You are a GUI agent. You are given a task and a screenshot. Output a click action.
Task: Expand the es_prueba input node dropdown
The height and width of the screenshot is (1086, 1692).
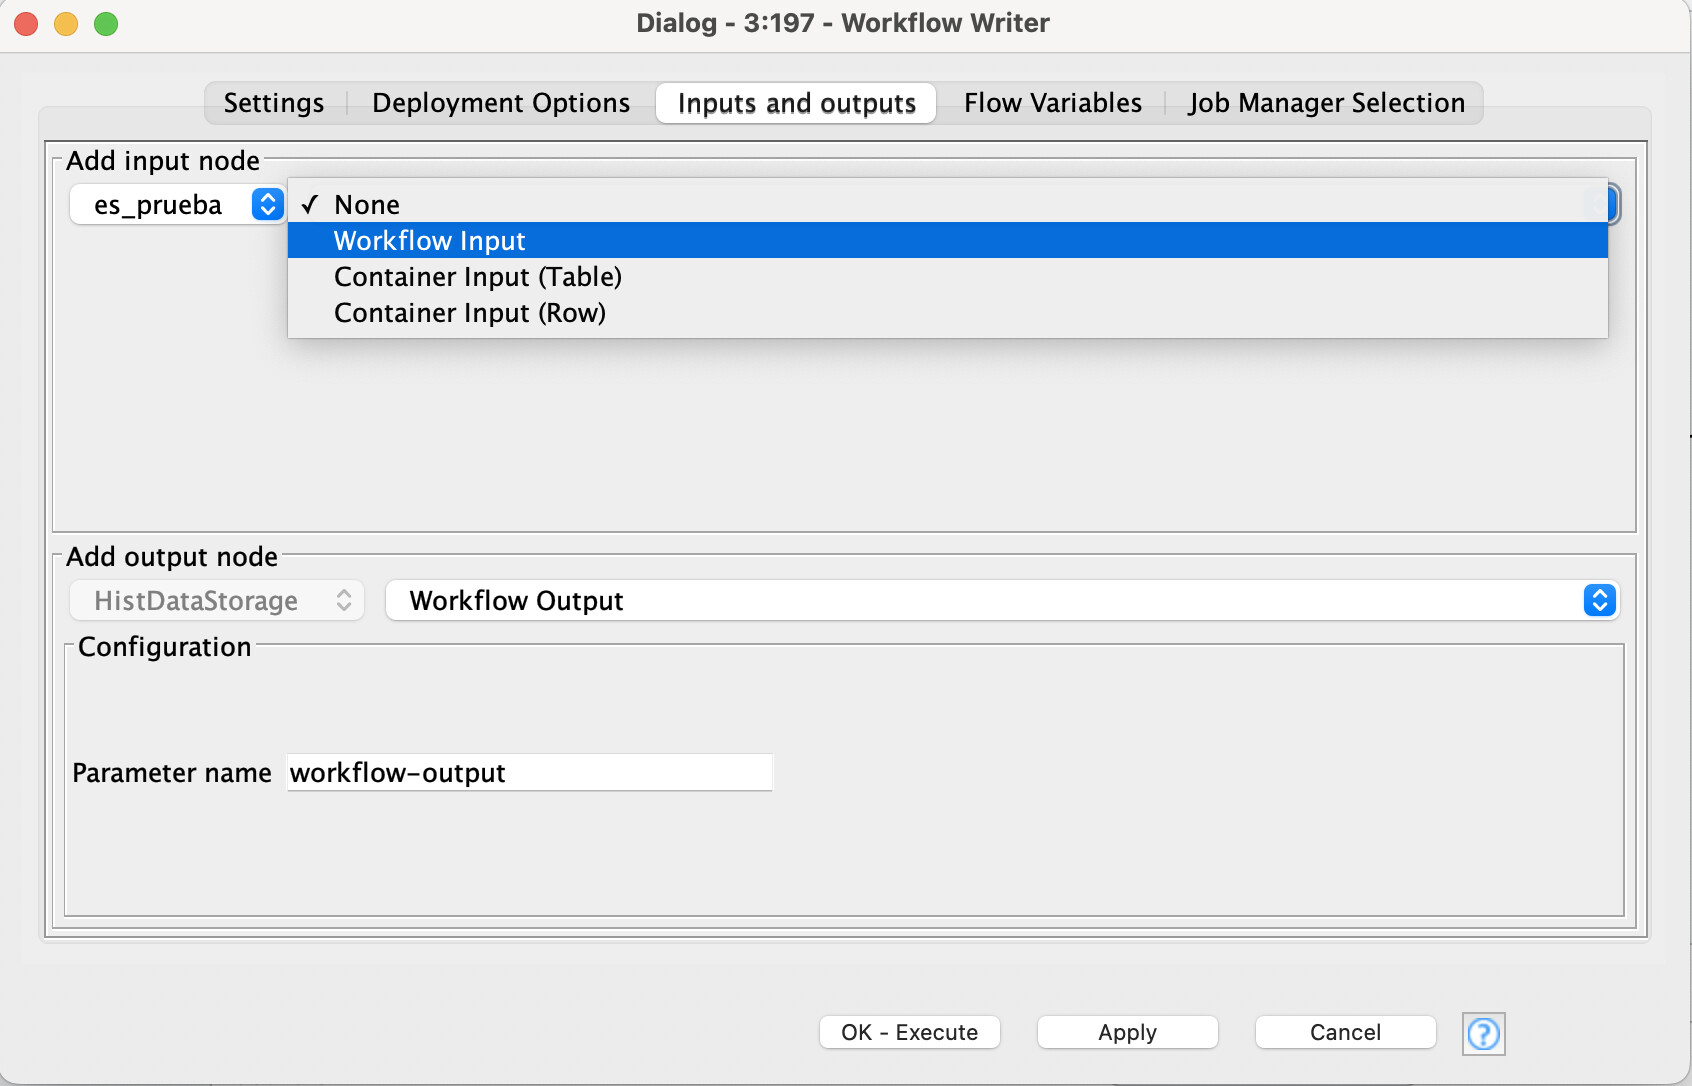177,205
